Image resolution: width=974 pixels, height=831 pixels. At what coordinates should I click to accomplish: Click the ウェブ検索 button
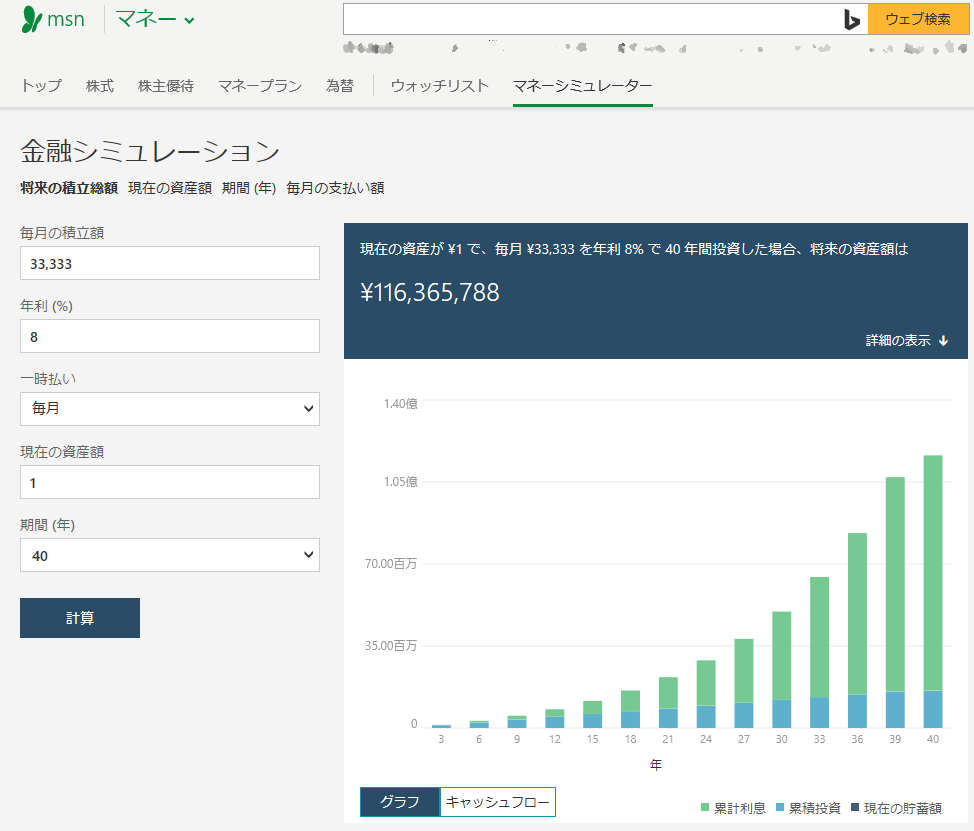coord(917,19)
